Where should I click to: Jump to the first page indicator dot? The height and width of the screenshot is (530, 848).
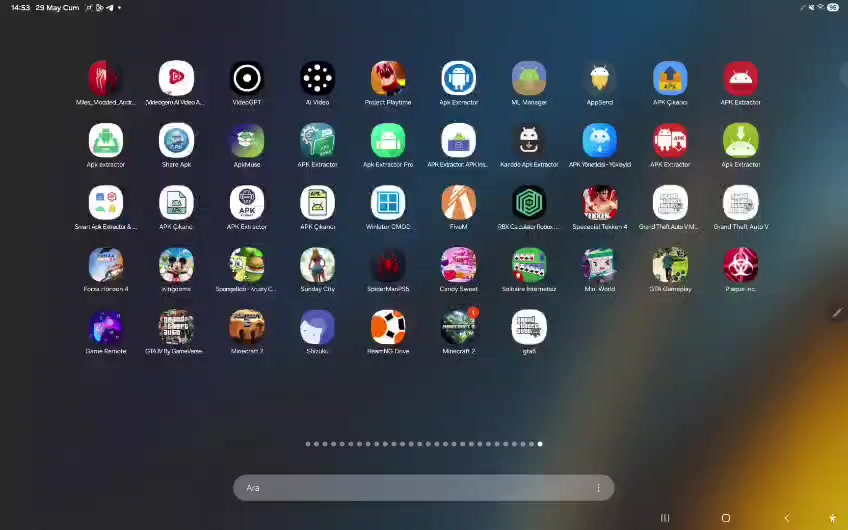pyautogui.click(x=308, y=444)
